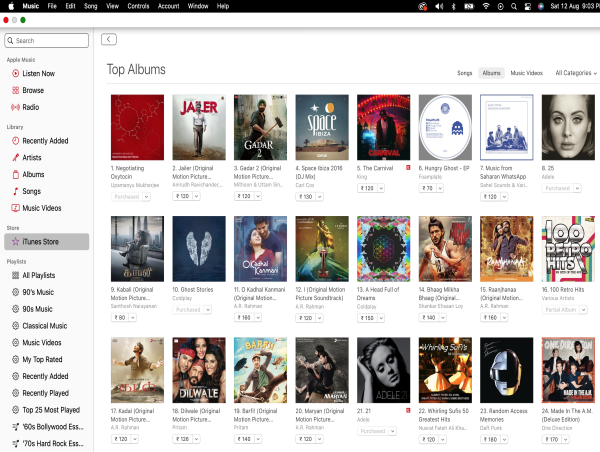The image size is (600, 452).
Task: Open Control Center icon
Action: pos(528,6)
